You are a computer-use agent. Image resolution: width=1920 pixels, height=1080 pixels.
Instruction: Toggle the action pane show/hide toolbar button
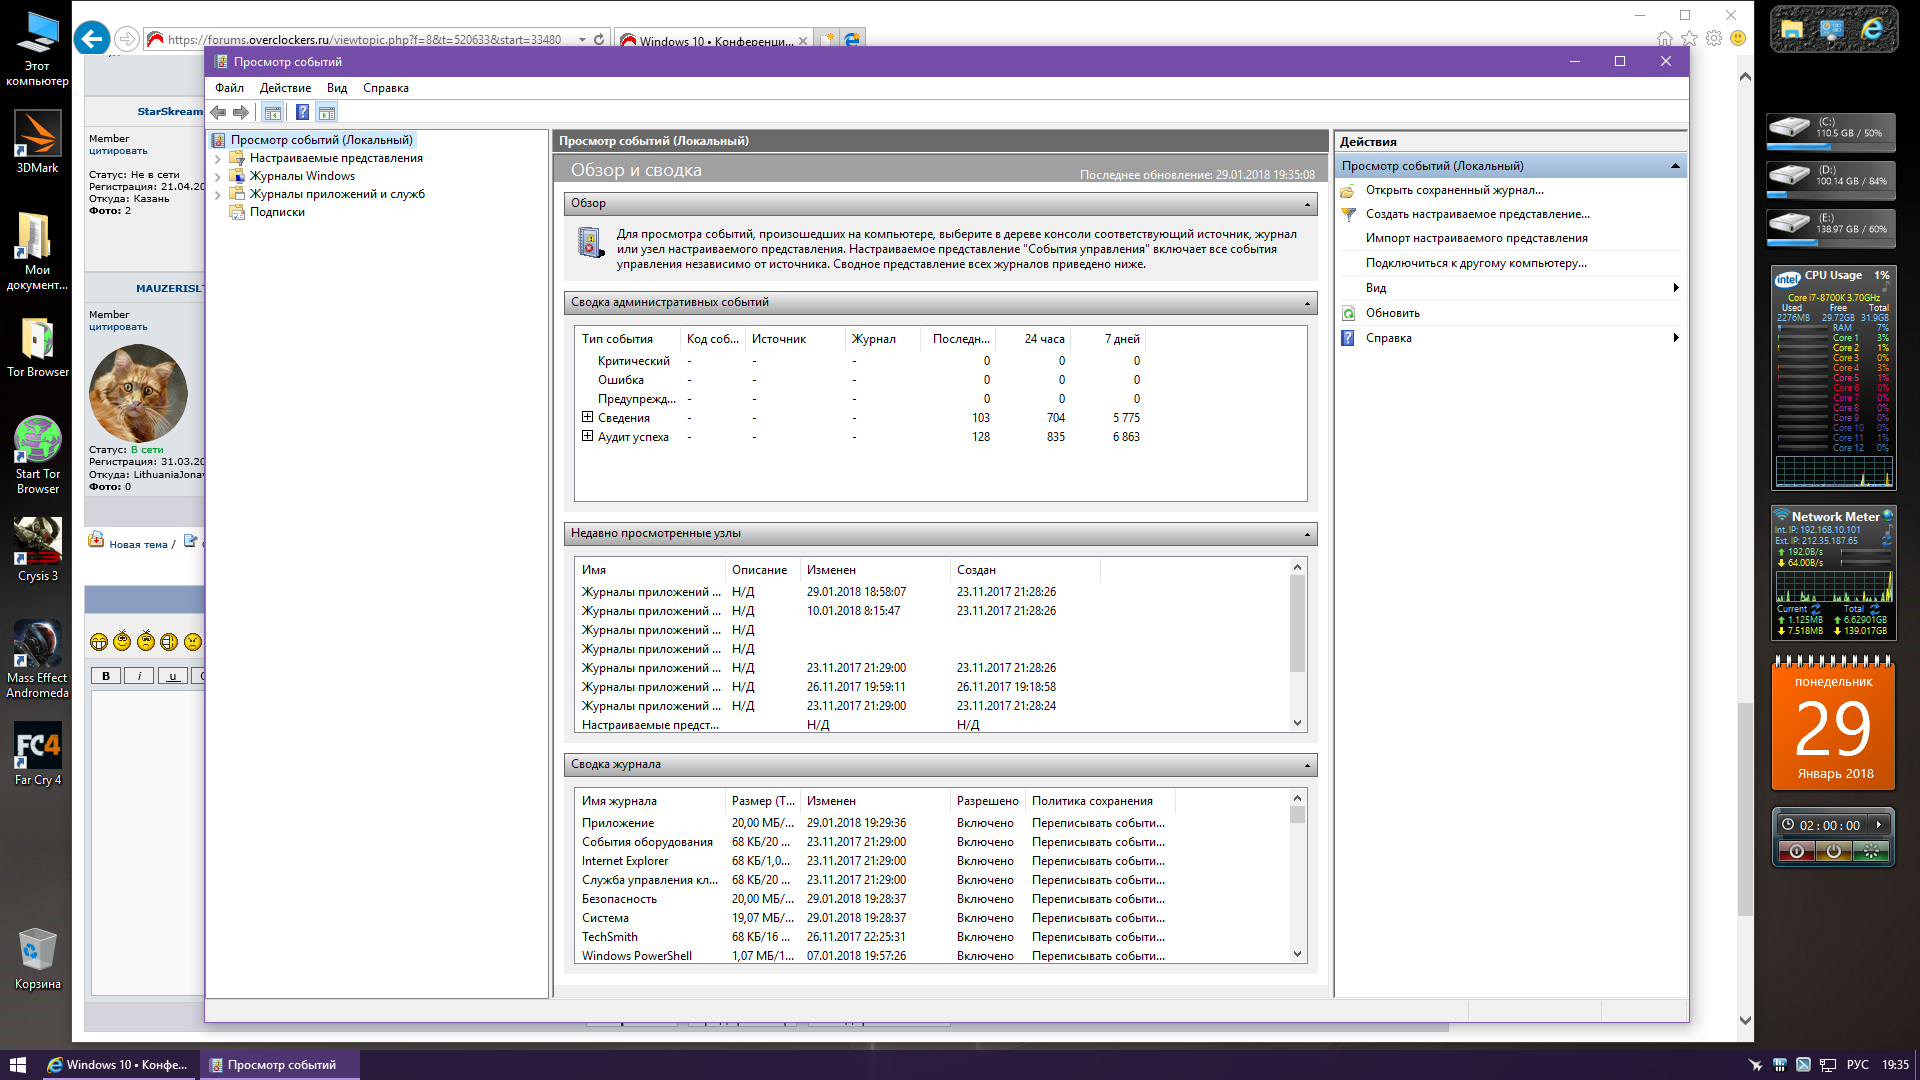327,112
